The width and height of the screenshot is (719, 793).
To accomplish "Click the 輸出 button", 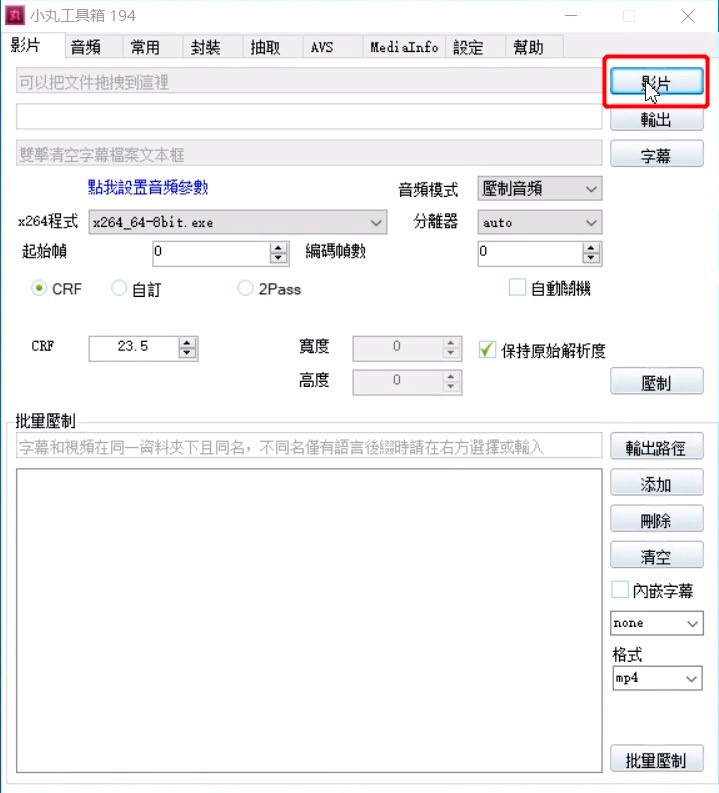I will click(x=656, y=119).
